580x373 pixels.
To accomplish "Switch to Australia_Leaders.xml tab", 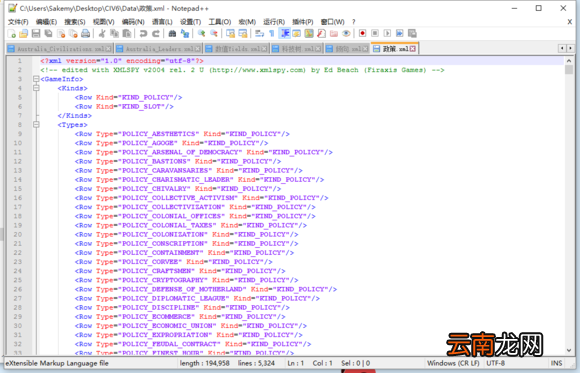I will (x=158, y=49).
